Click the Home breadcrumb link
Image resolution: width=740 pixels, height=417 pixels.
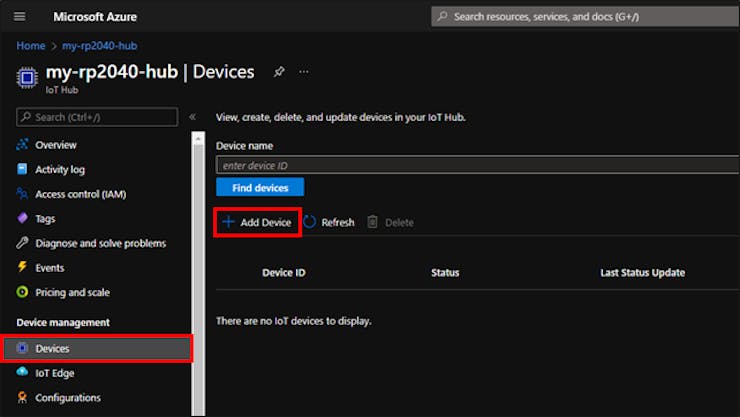tap(31, 46)
